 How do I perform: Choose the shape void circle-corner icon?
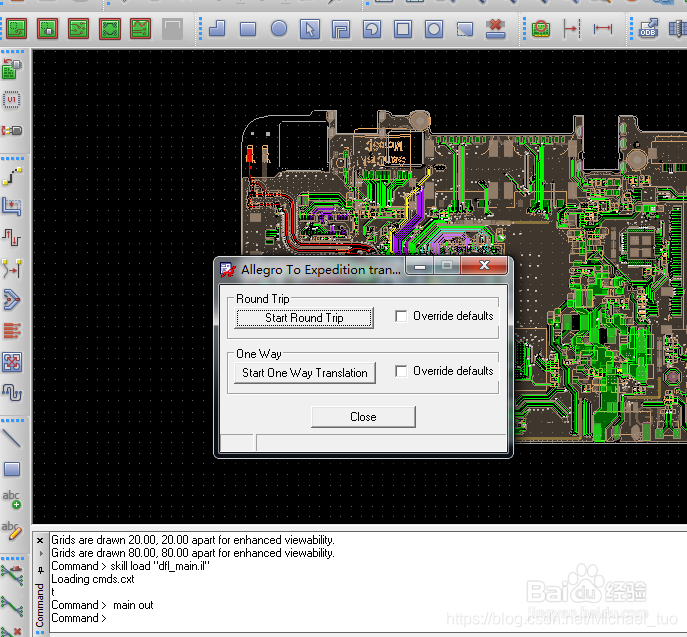[x=372, y=29]
